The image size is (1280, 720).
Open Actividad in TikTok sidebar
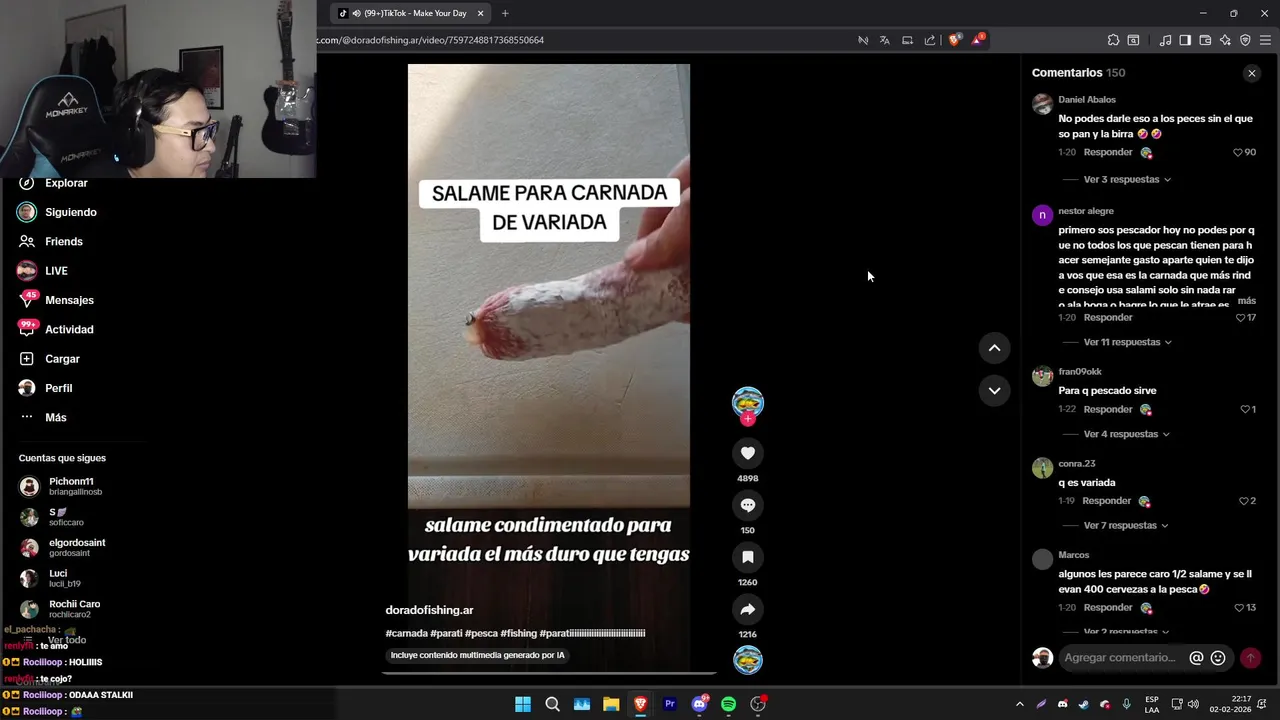pyautogui.click(x=69, y=329)
